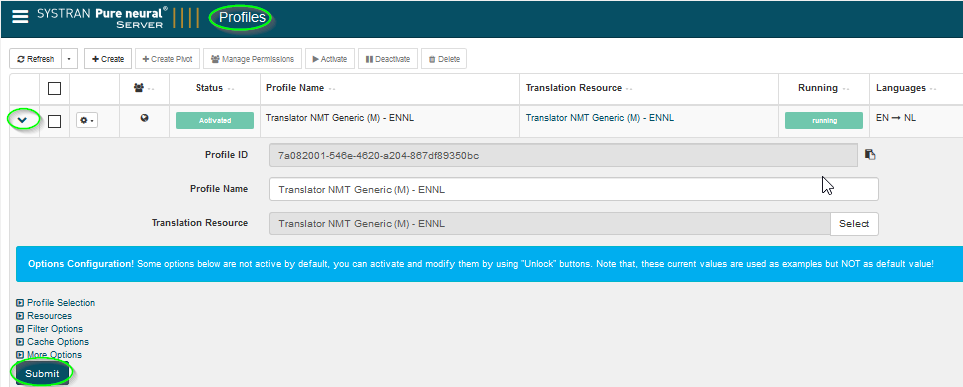963x387 pixels.
Task: Tick the Translator NMT Generic row checkbox
Action: (55, 121)
